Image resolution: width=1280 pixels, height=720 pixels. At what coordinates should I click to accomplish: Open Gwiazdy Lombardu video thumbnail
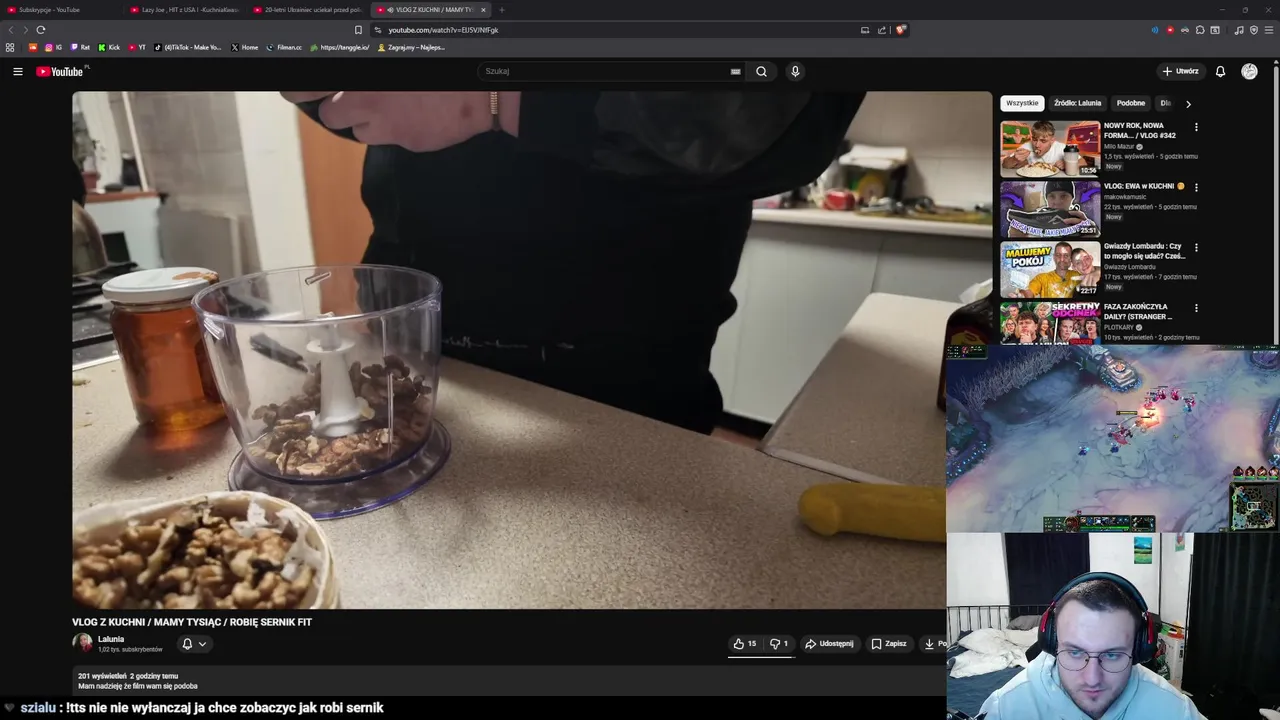click(x=1050, y=269)
